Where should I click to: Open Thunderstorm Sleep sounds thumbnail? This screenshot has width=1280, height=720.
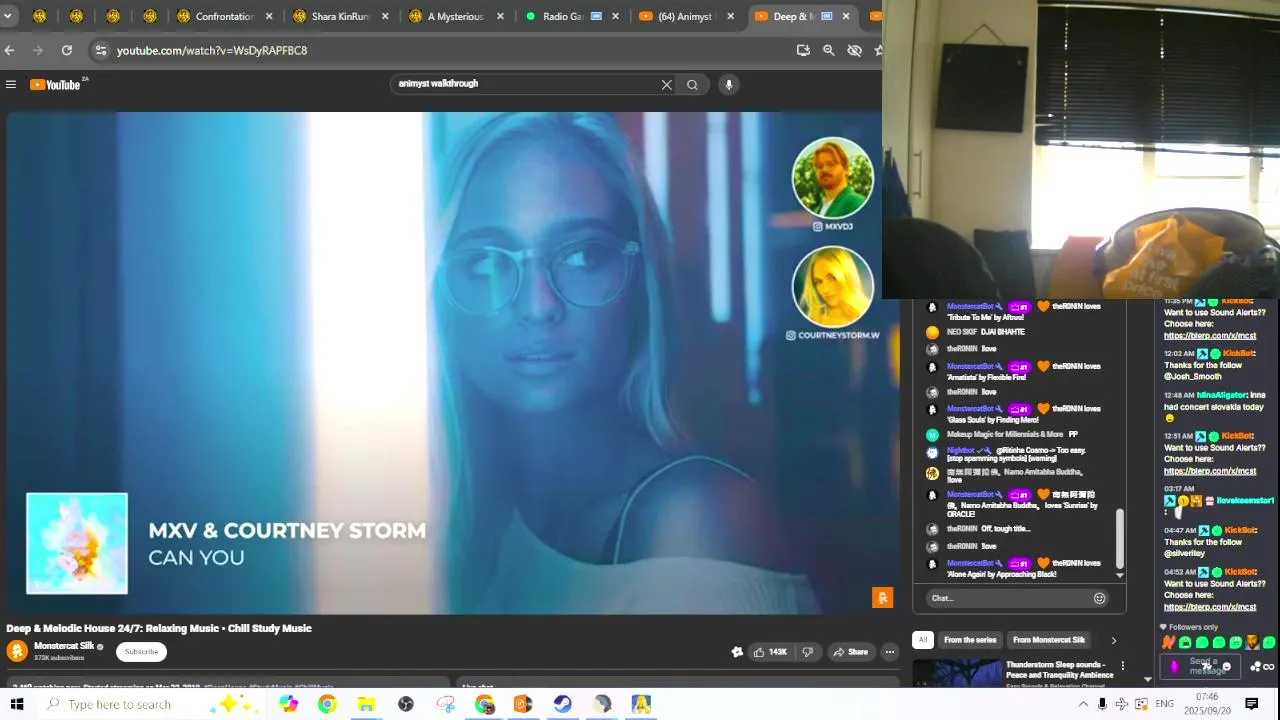(x=957, y=674)
